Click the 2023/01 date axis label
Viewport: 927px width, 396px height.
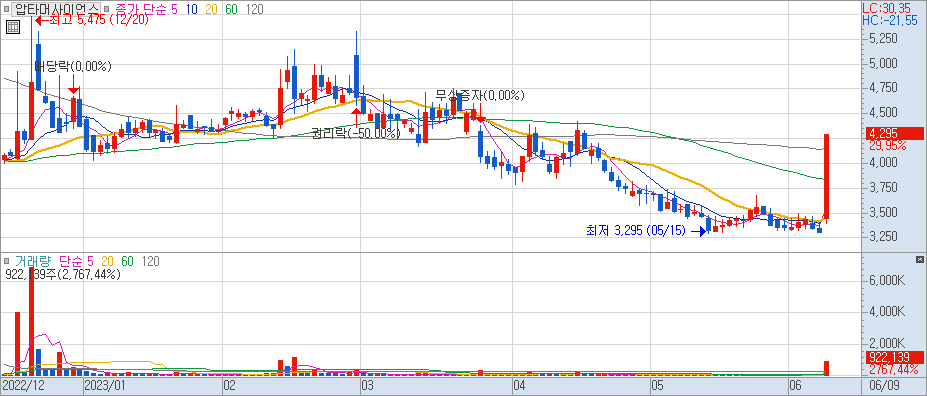105,386
